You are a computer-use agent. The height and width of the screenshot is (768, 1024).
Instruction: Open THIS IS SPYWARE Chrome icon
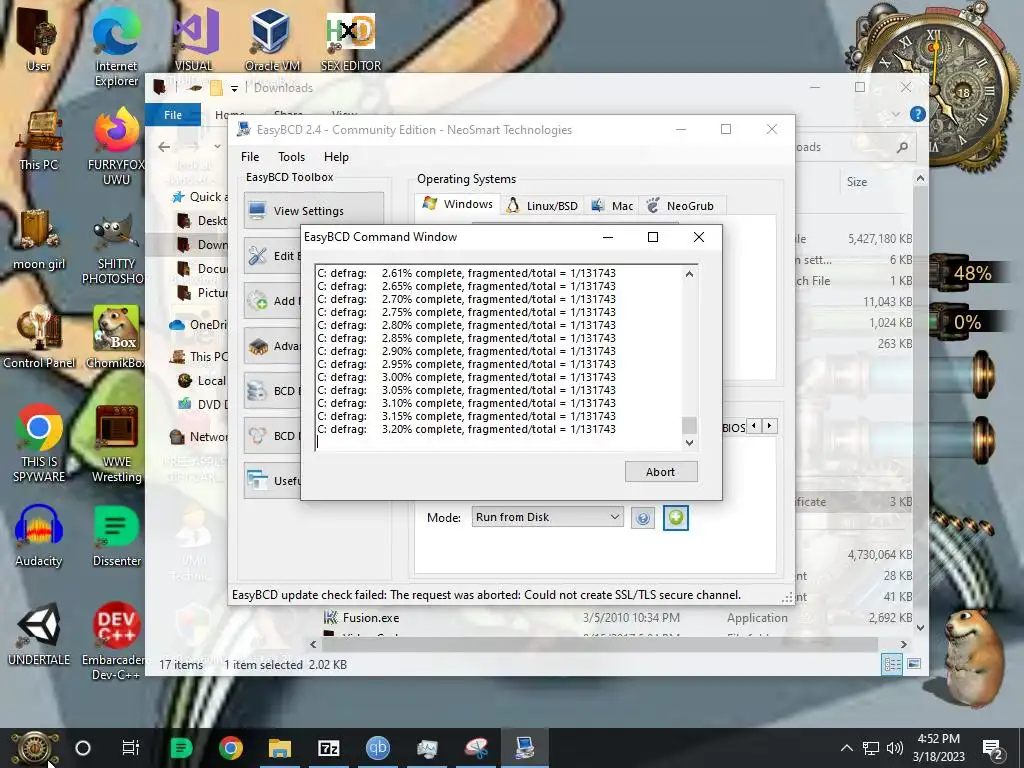pos(39,444)
